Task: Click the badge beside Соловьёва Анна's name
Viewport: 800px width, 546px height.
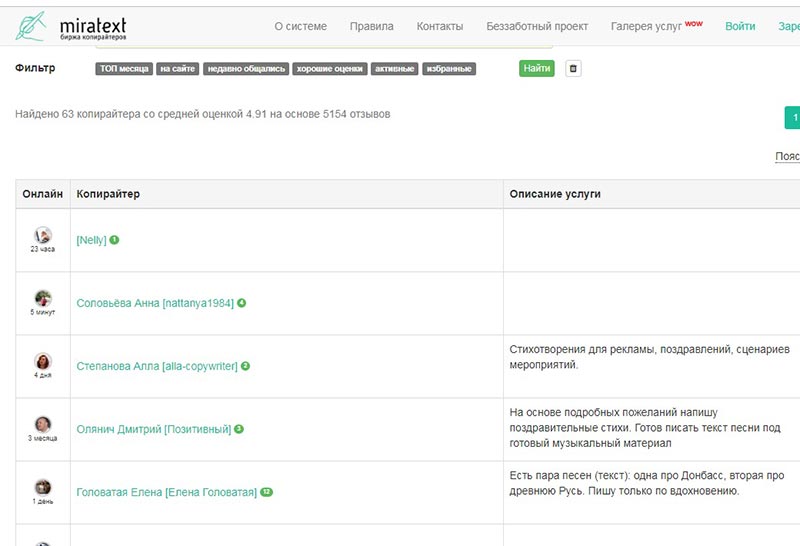Action: point(242,303)
